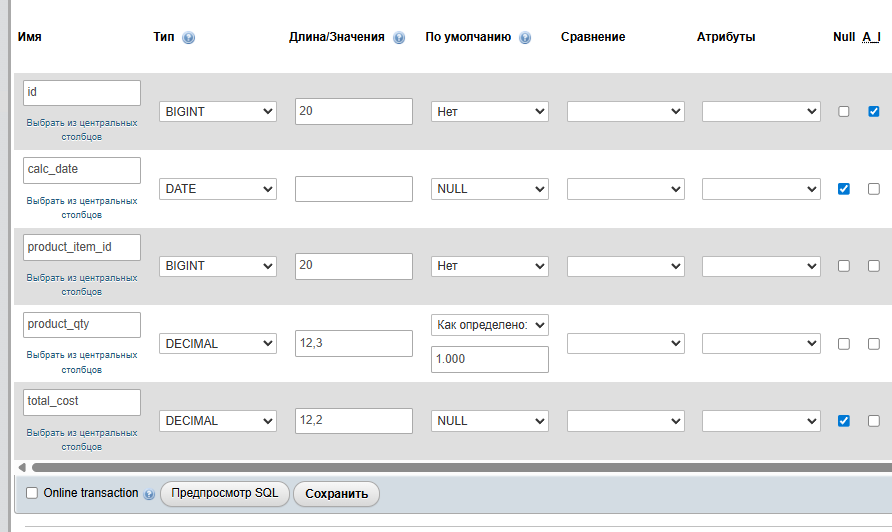
Task: Click the help icon next to По умолчанию
Action: pos(525,38)
